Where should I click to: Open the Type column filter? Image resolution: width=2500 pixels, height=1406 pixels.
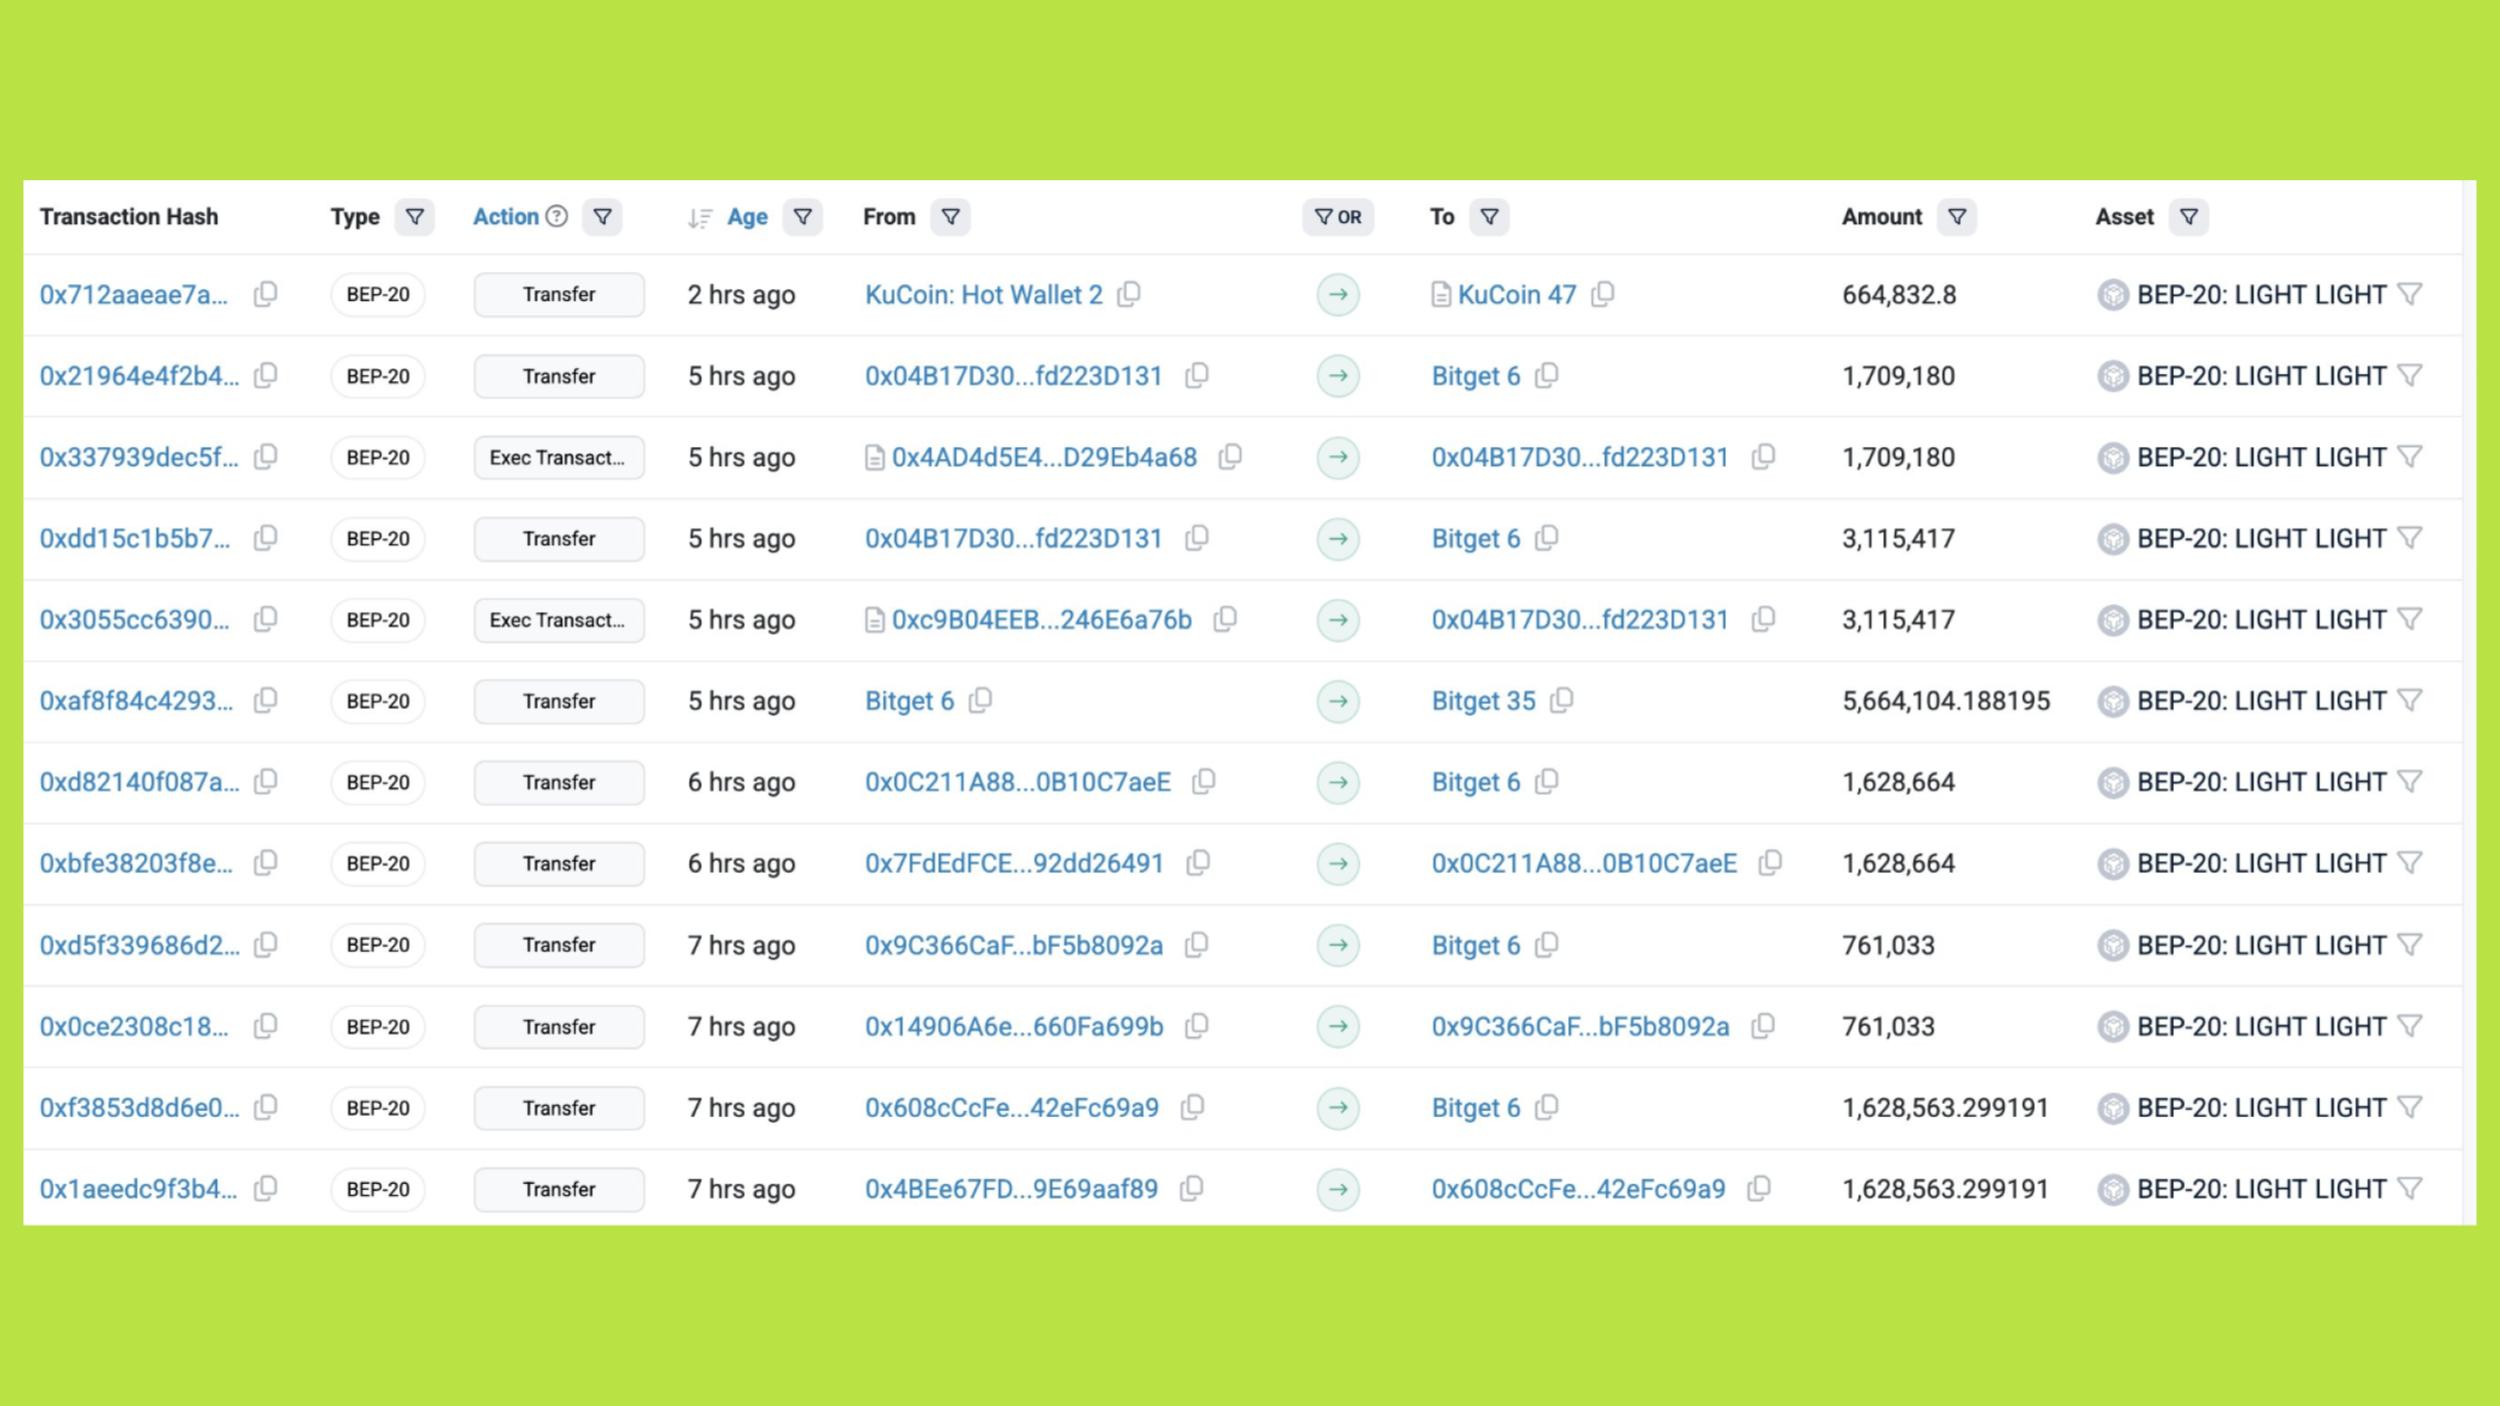point(414,217)
